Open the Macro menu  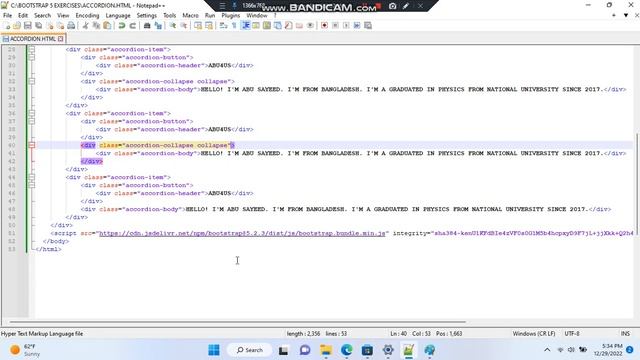point(190,16)
